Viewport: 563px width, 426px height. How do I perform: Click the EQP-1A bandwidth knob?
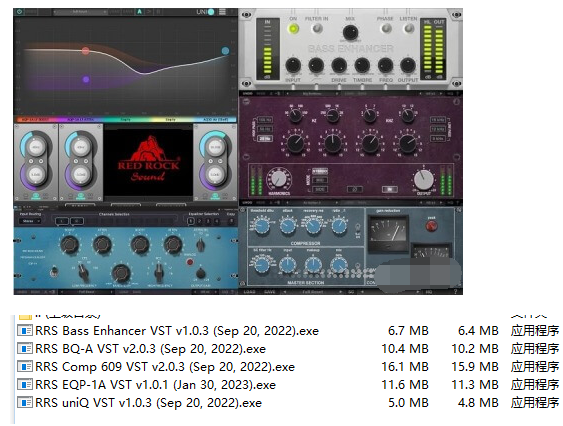[121, 273]
